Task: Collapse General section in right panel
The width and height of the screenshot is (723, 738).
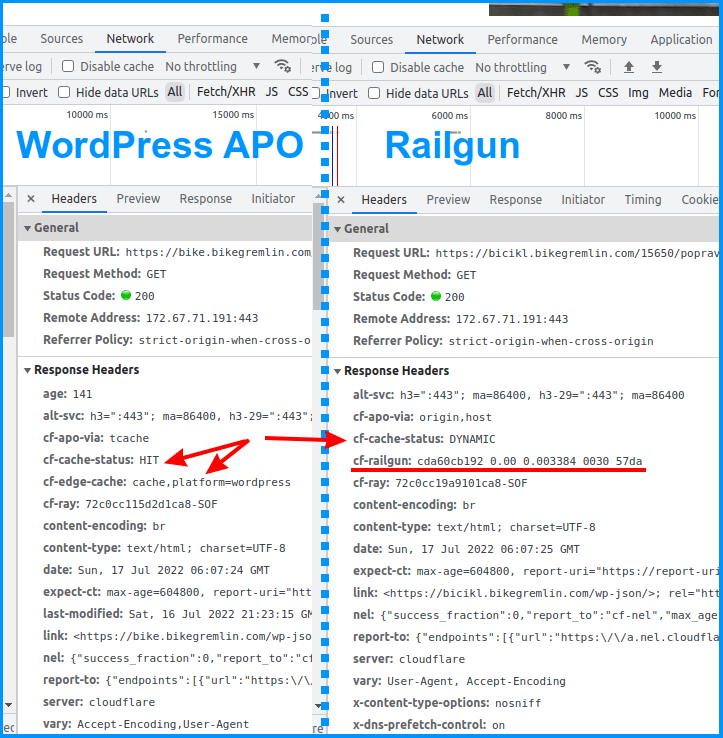Action: point(337,229)
